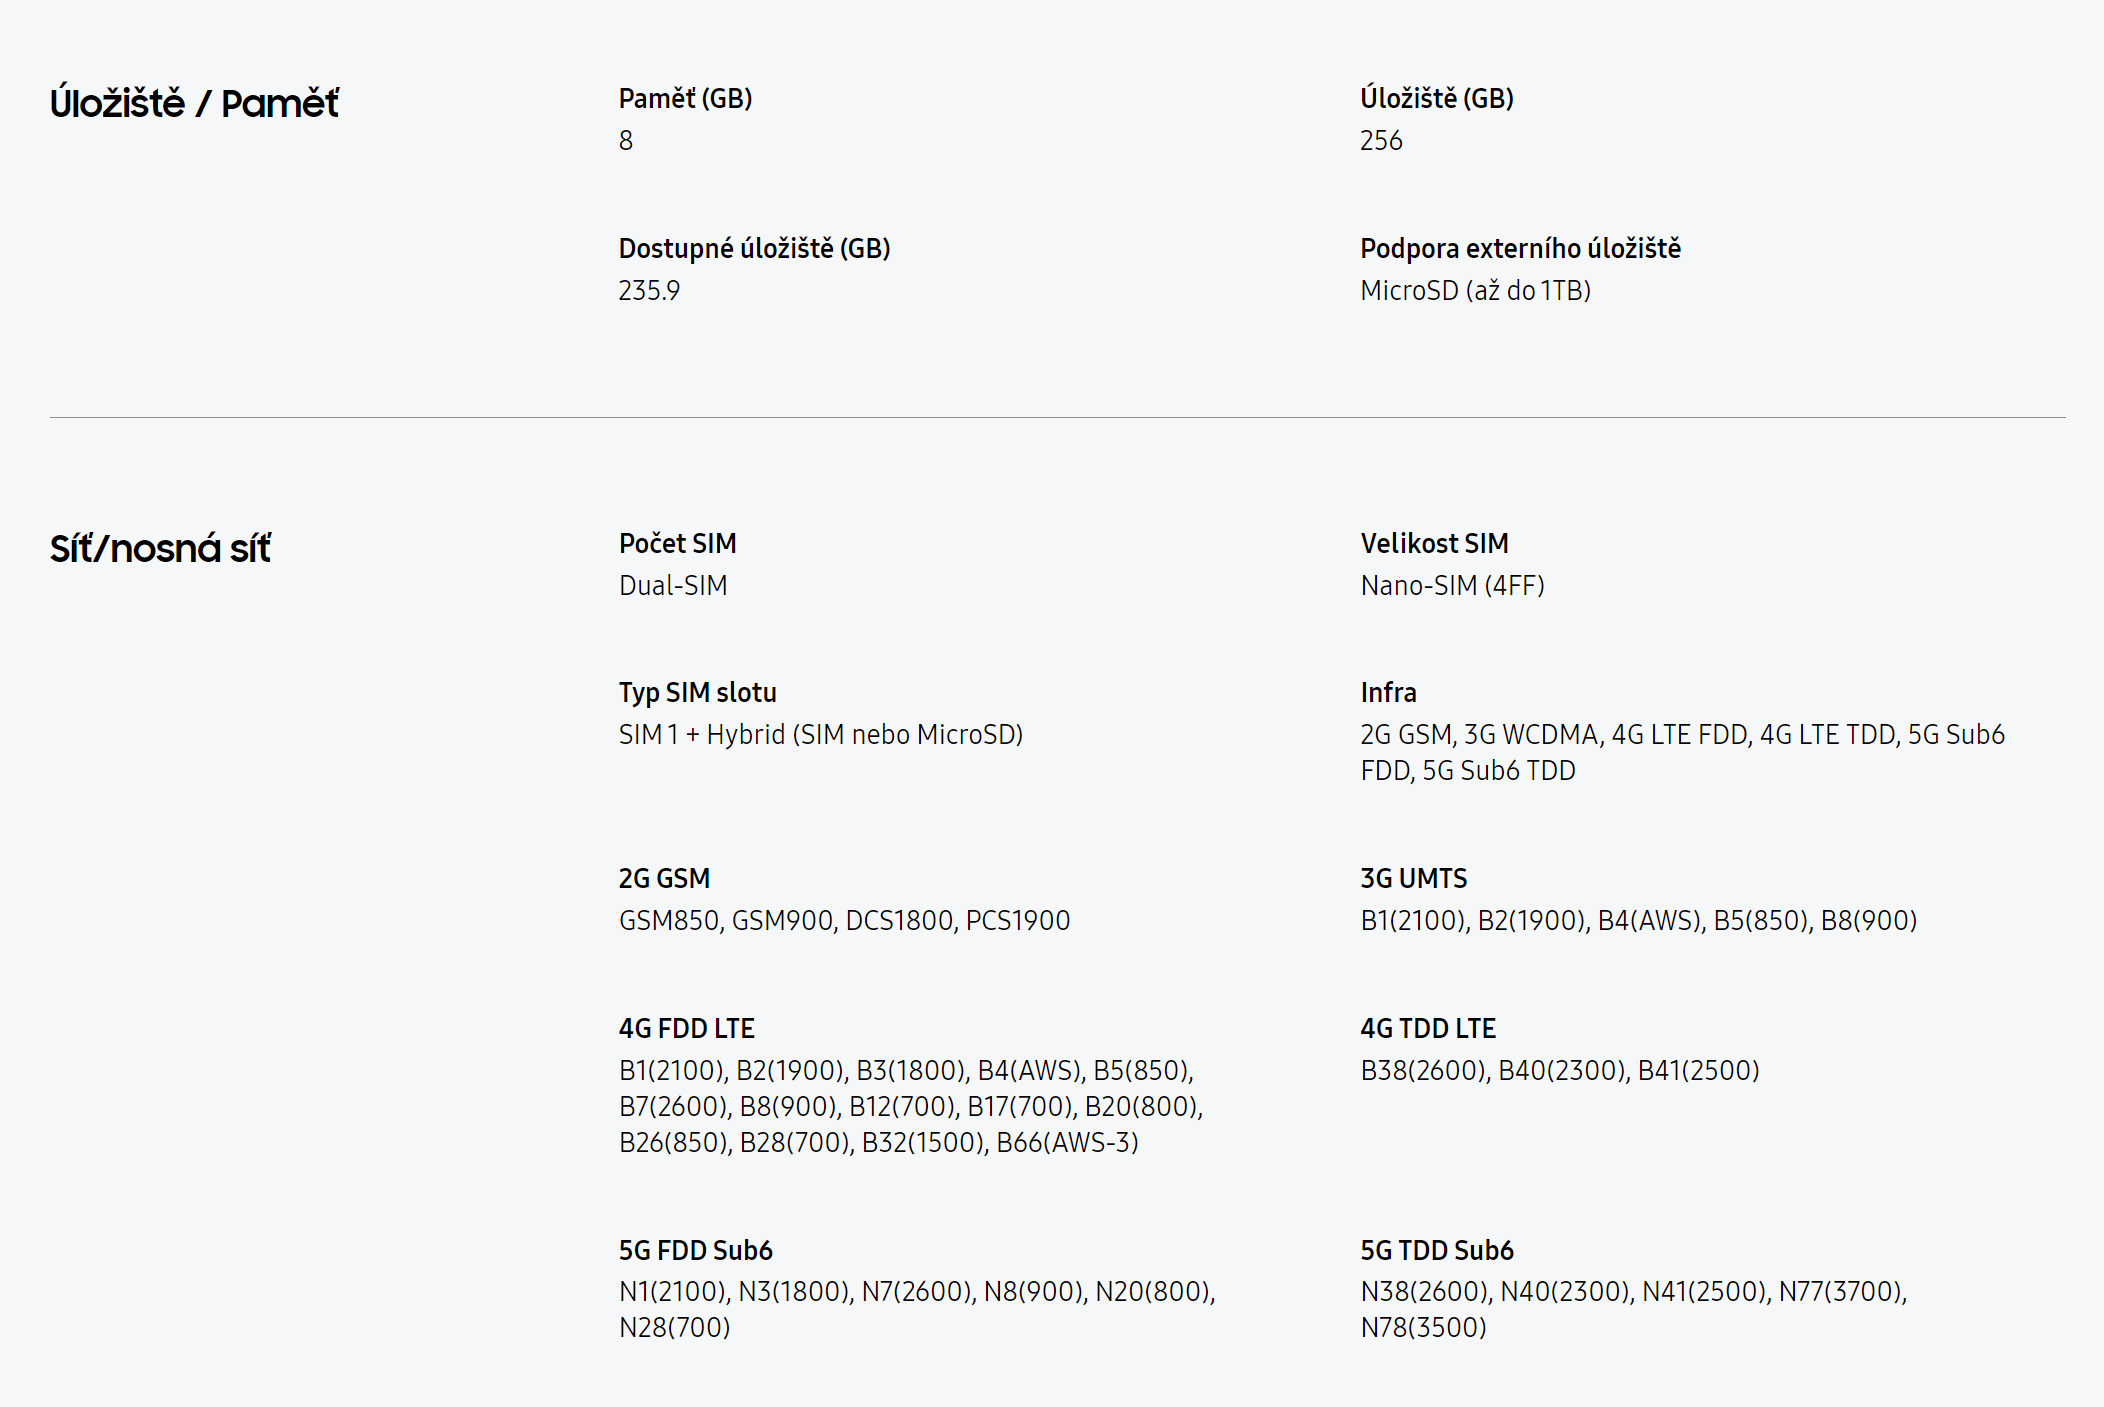Select the Nano-SIM (4FF) value
The width and height of the screenshot is (2104, 1407).
pyautogui.click(x=1452, y=586)
